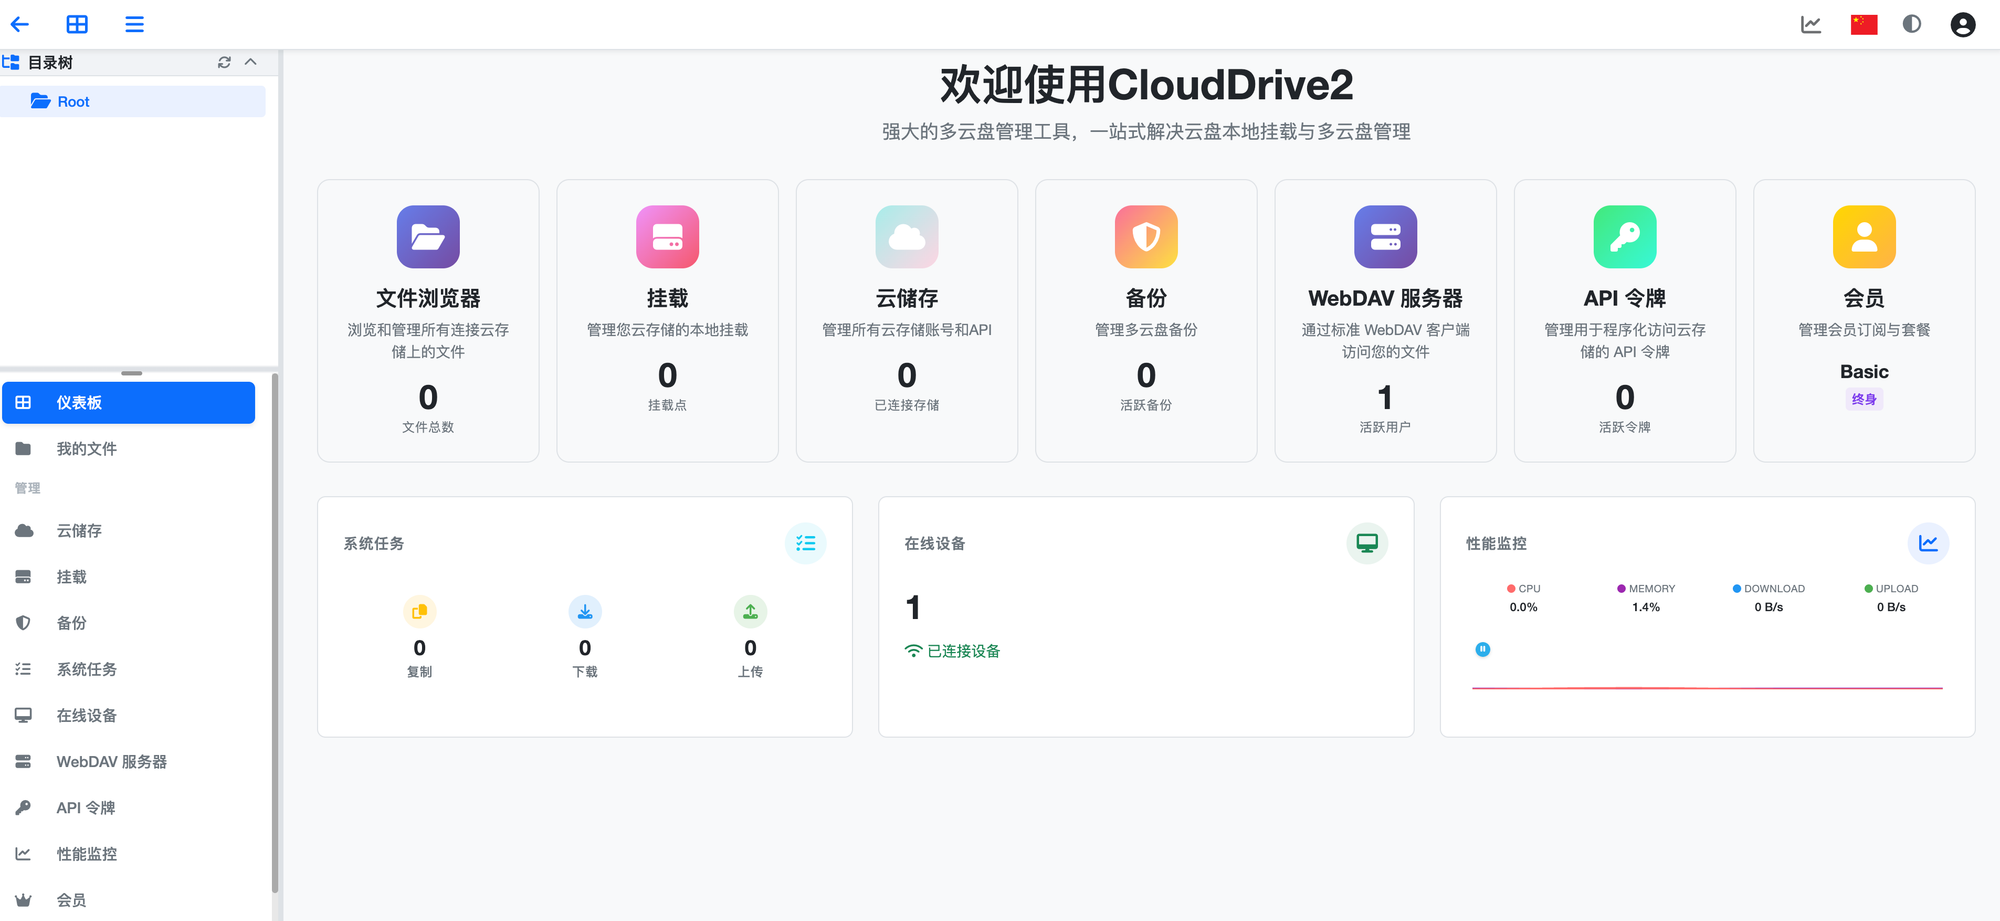Toggle dark/light theme contrast icon
Image resolution: width=2000 pixels, height=921 pixels.
[1912, 24]
